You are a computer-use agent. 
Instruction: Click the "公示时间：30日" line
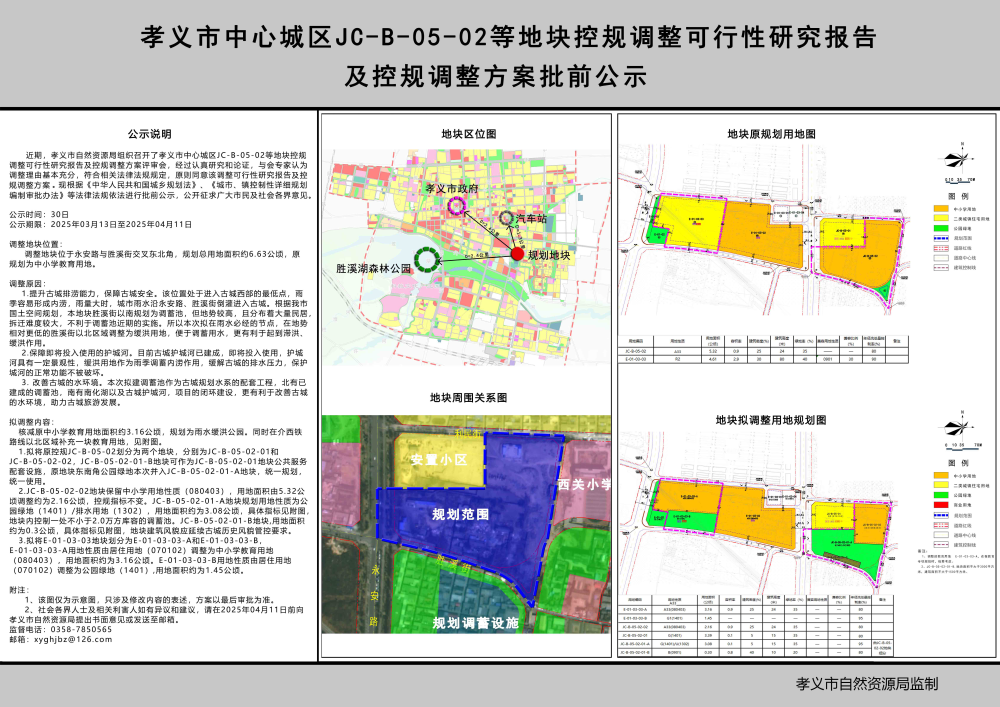pos(39,215)
